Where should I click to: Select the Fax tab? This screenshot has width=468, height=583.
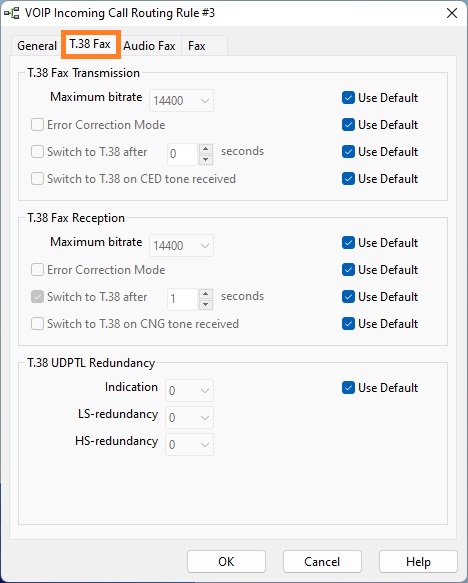tap(197, 46)
